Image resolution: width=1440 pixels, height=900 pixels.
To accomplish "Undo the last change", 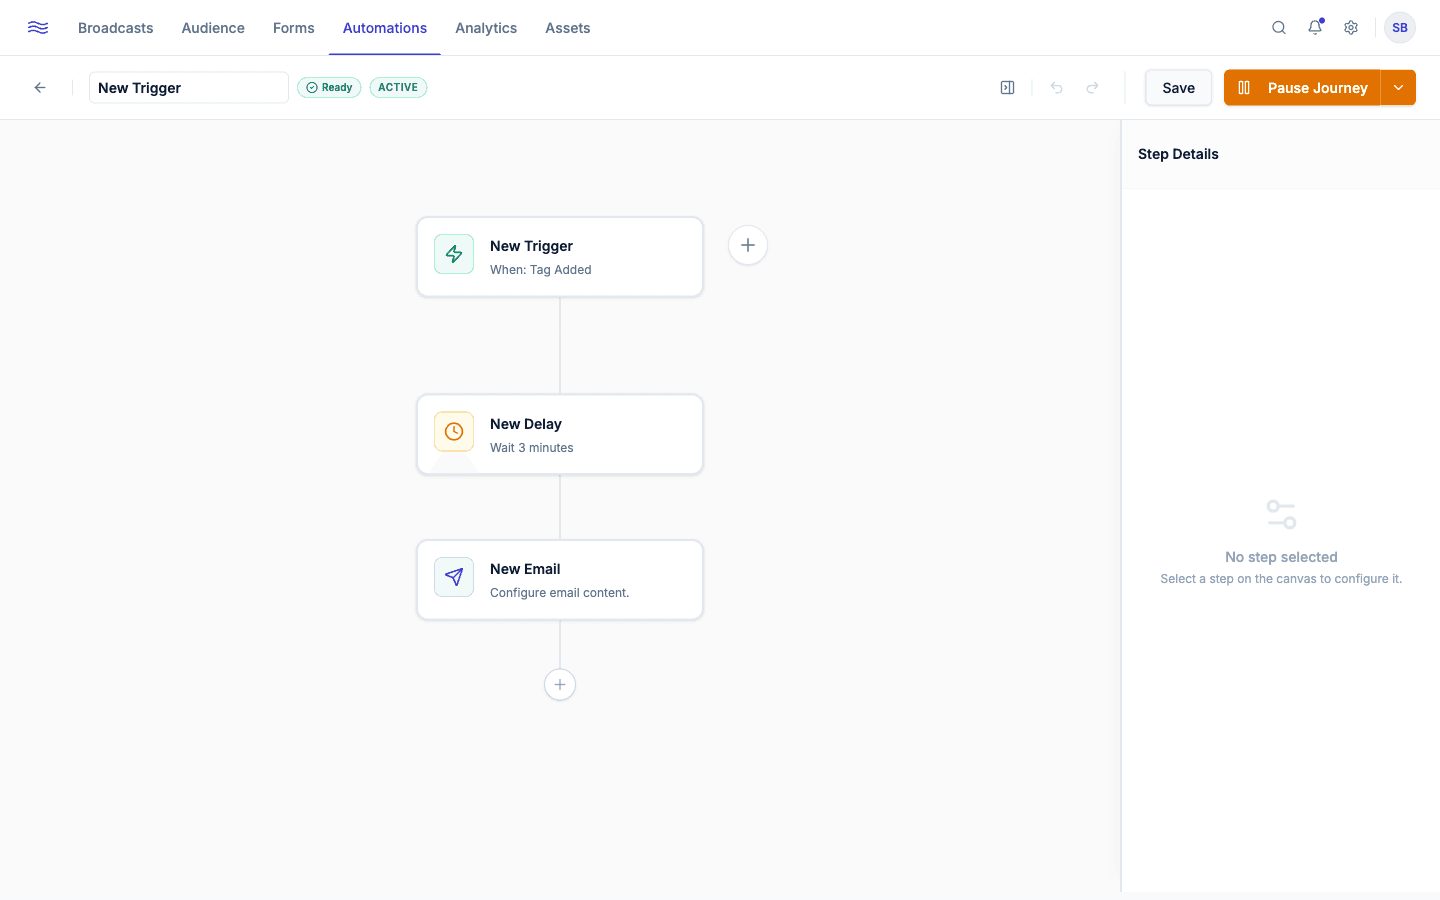I will coord(1057,88).
